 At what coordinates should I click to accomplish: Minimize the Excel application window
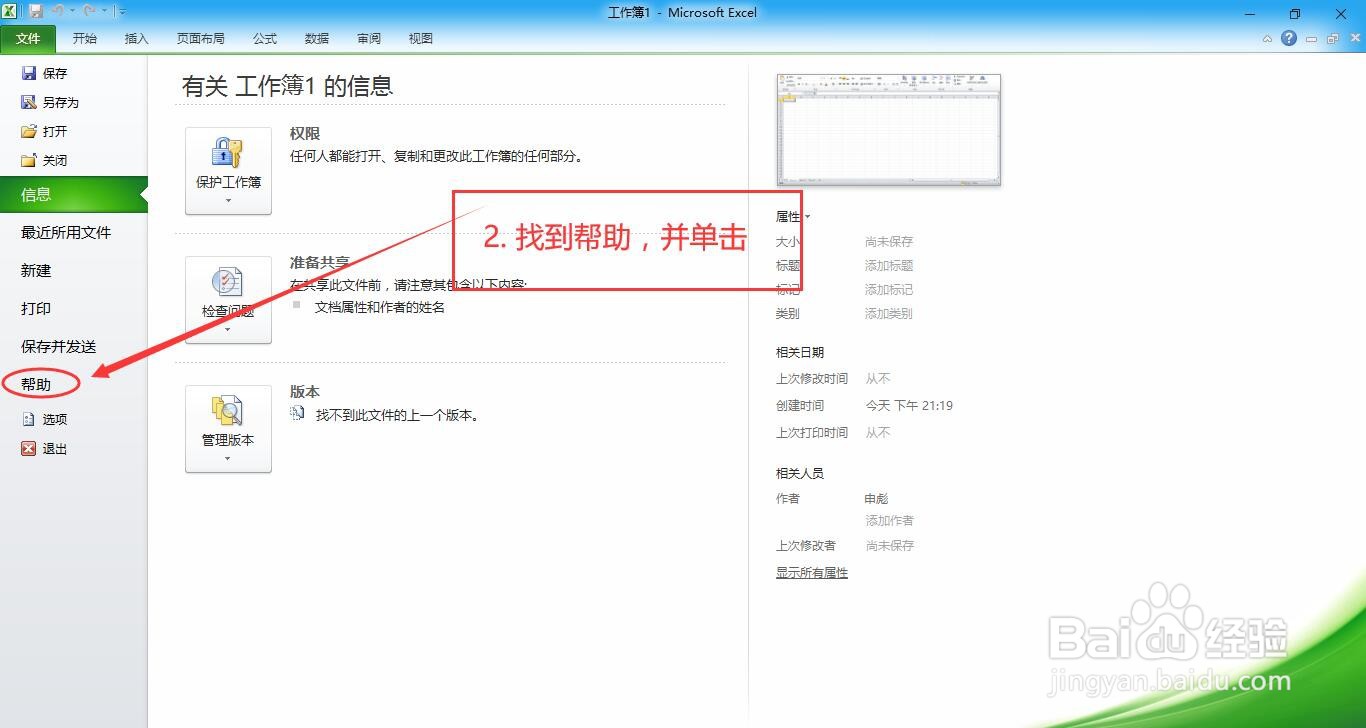[1250, 12]
